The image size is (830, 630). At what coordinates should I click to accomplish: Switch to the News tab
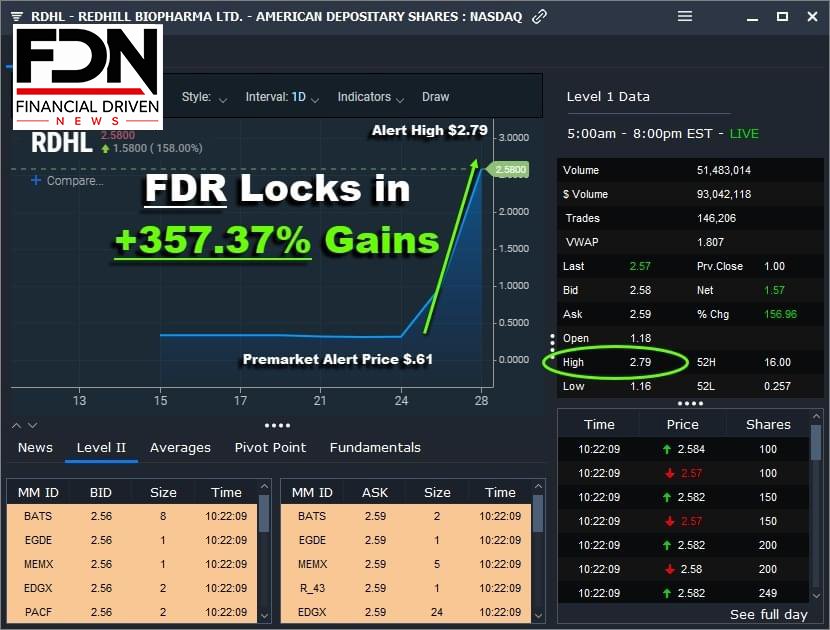pos(35,447)
